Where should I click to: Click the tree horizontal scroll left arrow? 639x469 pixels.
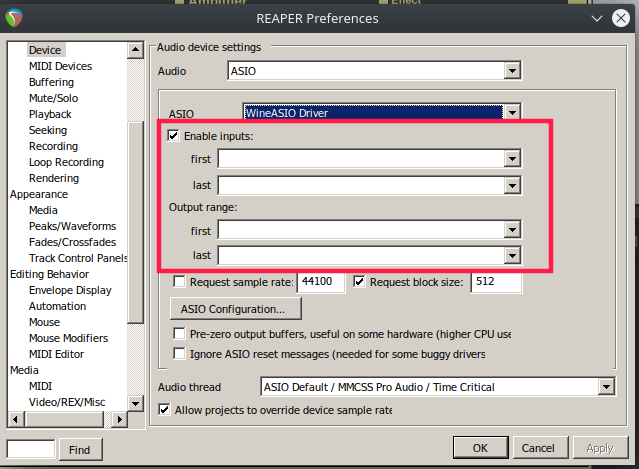pos(16,419)
